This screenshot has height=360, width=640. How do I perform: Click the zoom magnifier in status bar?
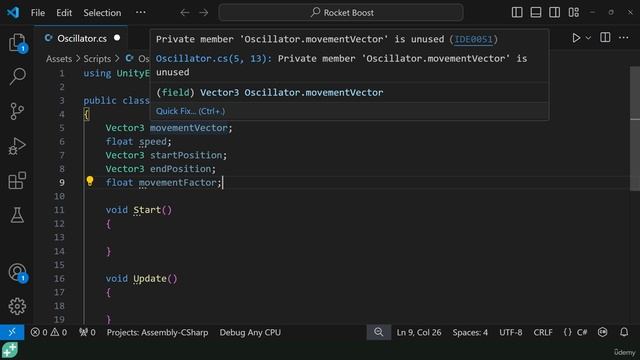[378, 332]
